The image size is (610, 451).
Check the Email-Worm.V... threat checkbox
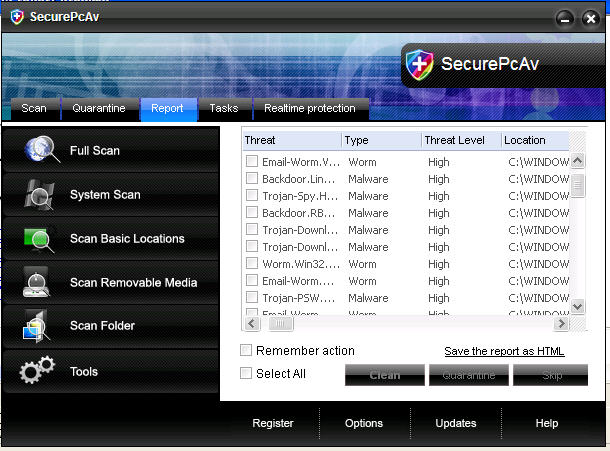[252, 161]
